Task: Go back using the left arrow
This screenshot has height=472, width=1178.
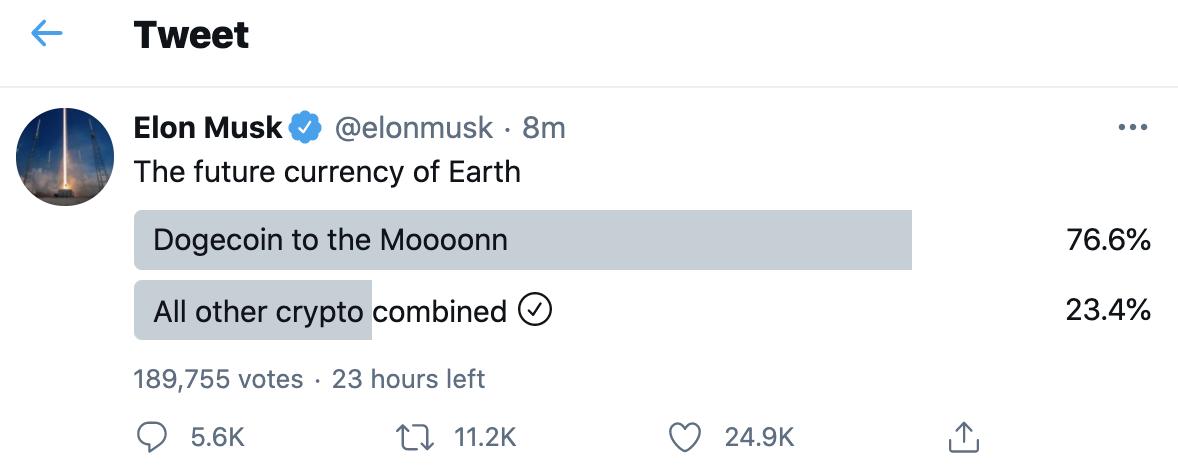Action: coord(47,35)
